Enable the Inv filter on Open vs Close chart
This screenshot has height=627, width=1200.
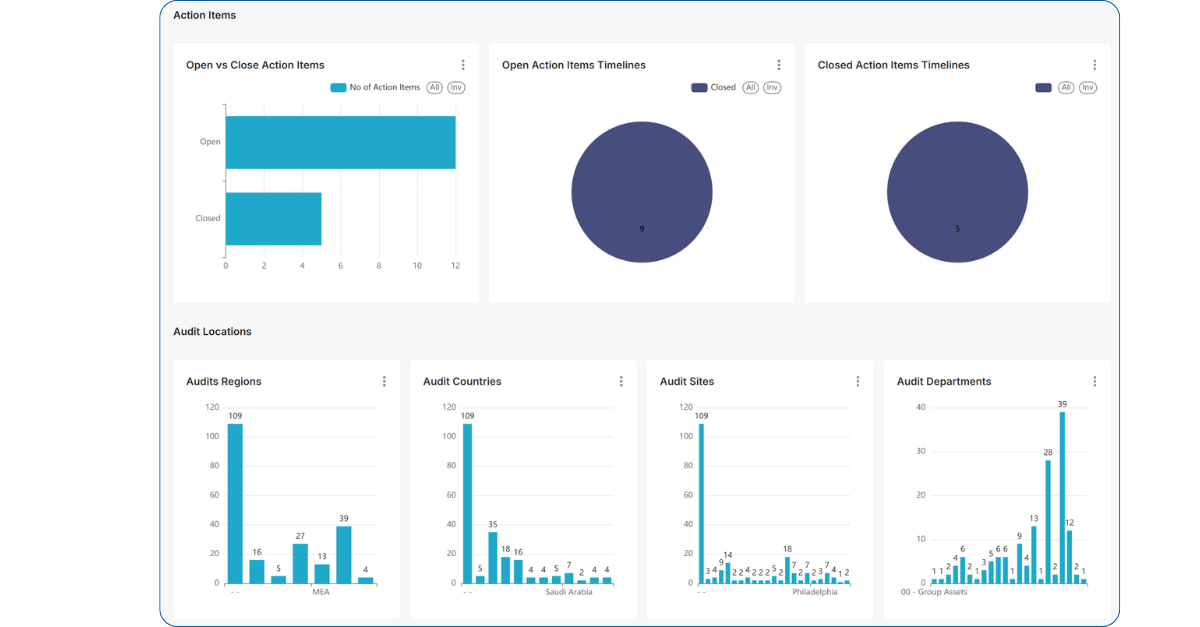pyautogui.click(x=456, y=87)
